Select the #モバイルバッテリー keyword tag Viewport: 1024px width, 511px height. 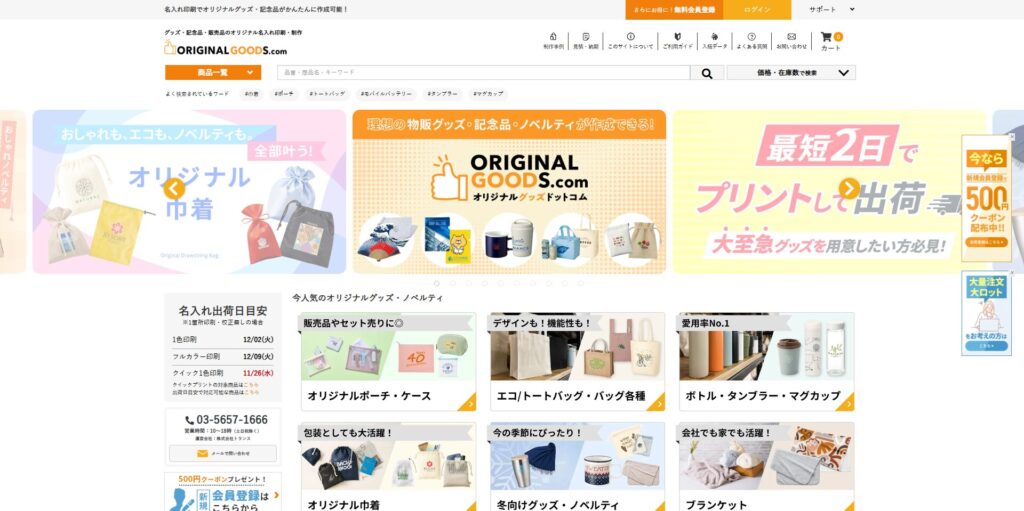[387, 94]
